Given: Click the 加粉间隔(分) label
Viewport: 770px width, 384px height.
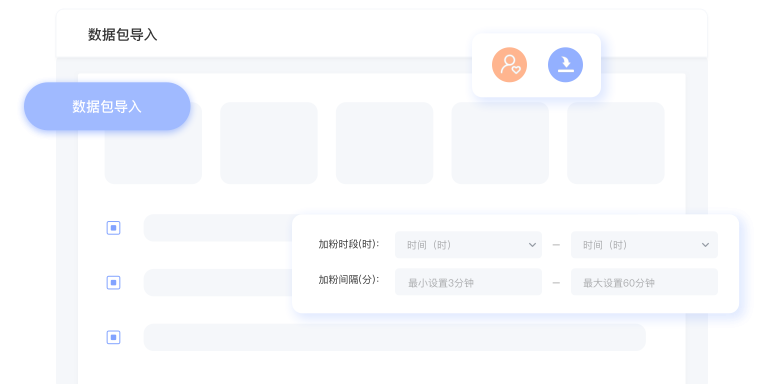Looking at the screenshot, I should [x=349, y=280].
